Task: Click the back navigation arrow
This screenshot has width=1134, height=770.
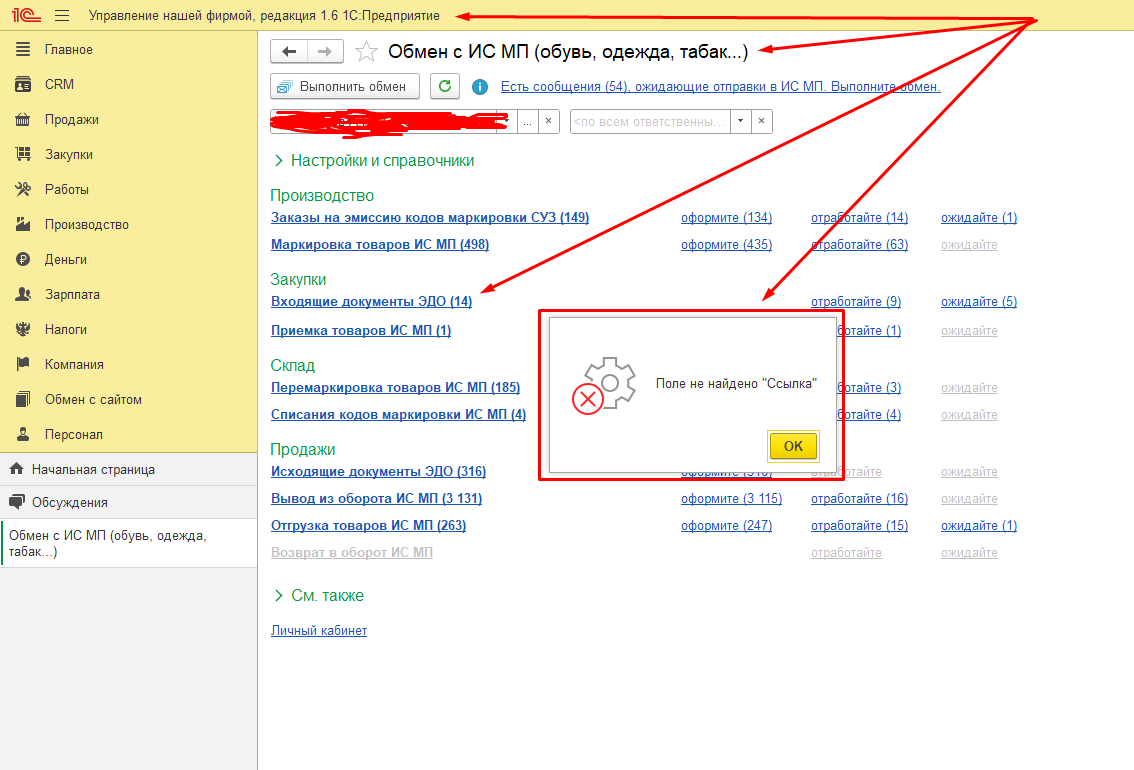Action: tap(289, 52)
